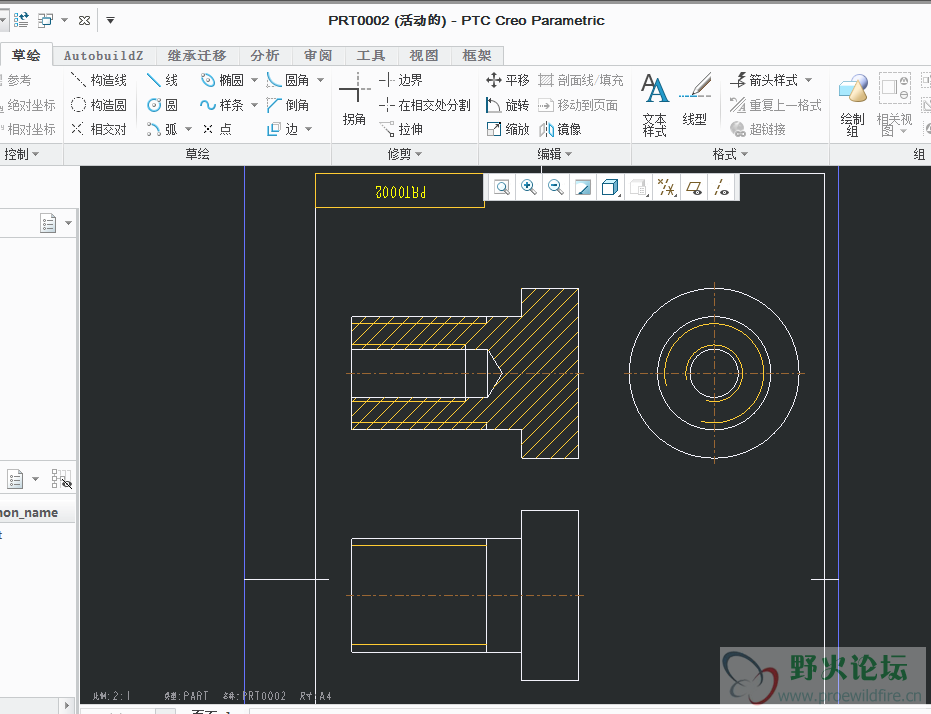Select the Translate (平移) edit tool

508,80
